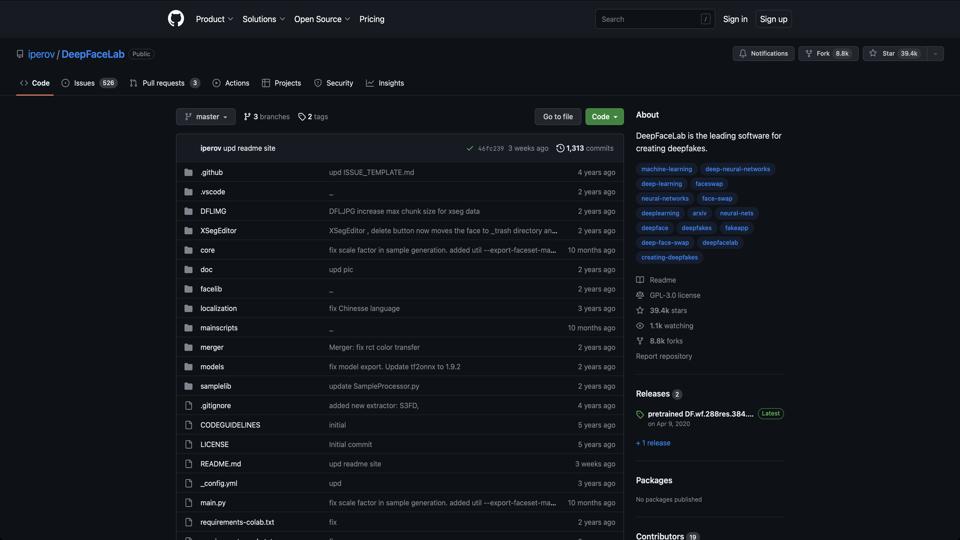This screenshot has width=960, height=540.
Task: Click the commit history clock icon
Action: click(560, 148)
